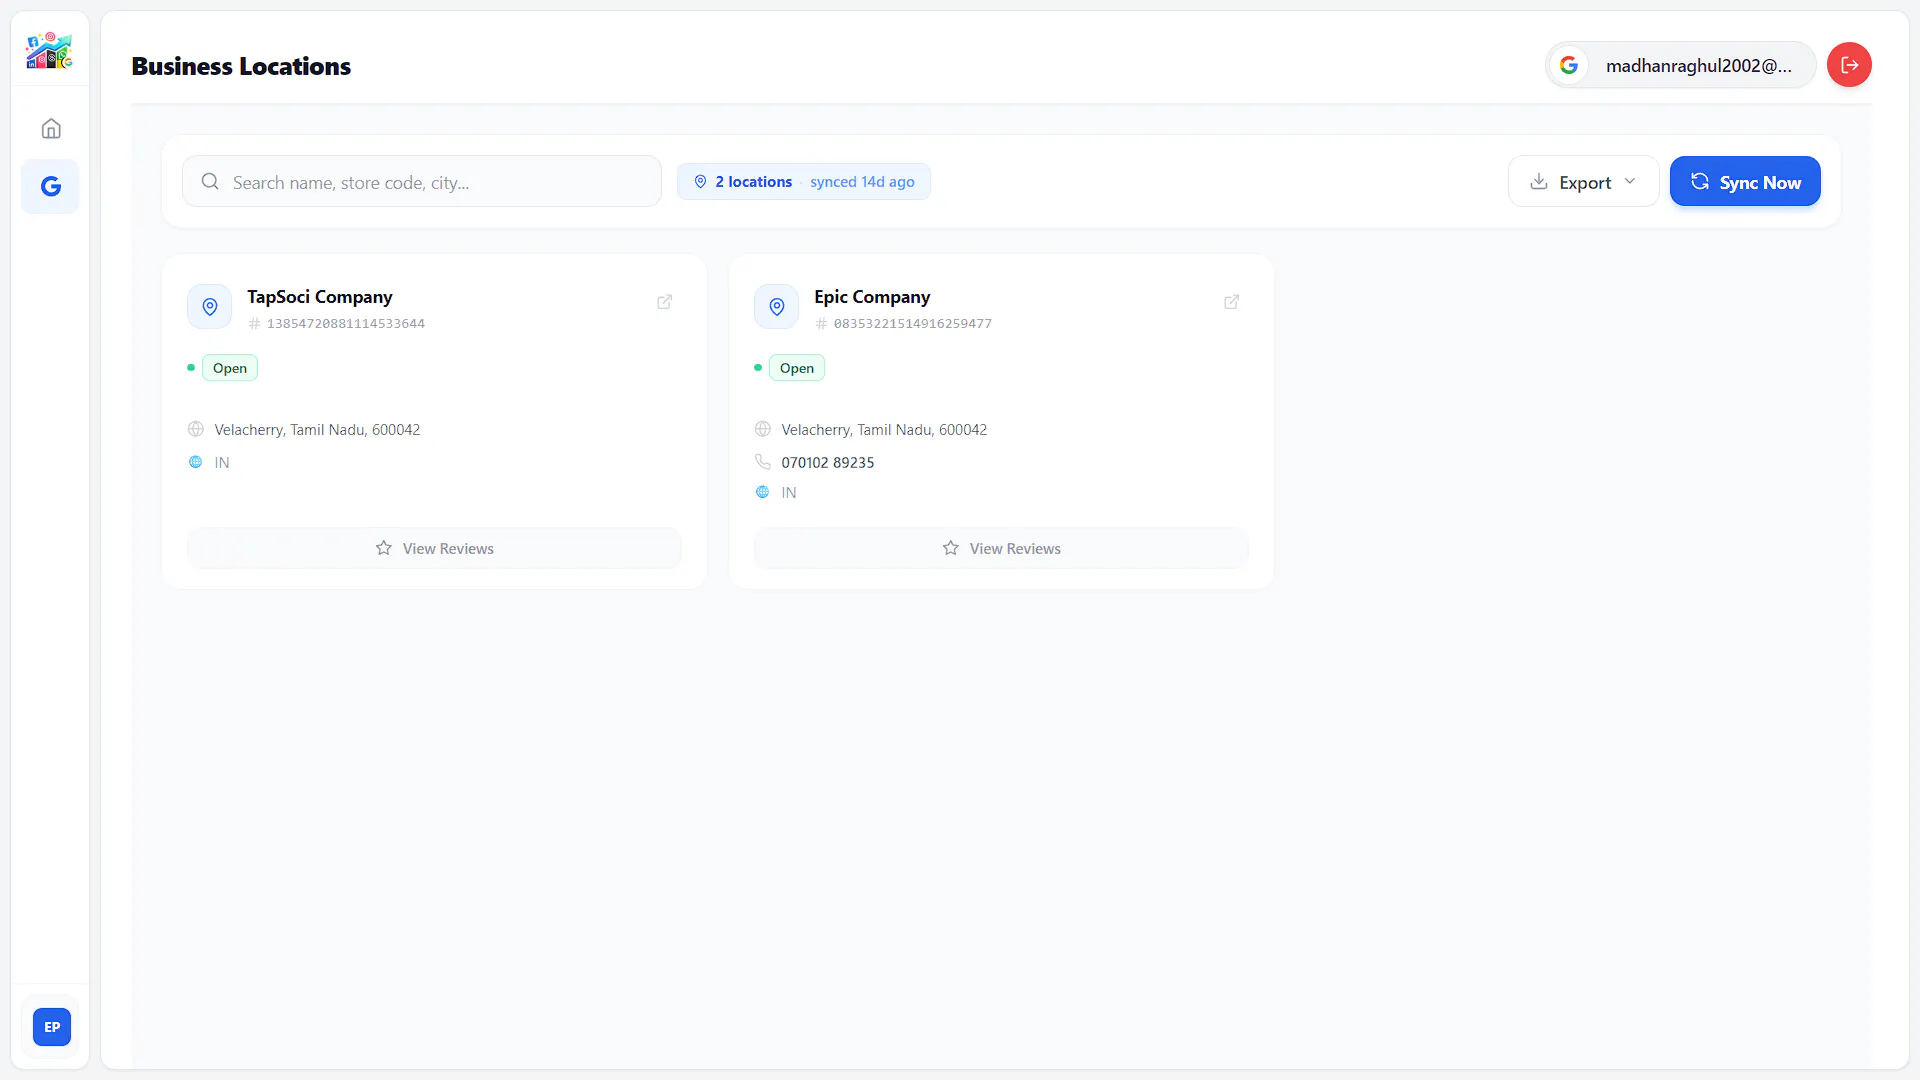This screenshot has height=1080, width=1920.
Task: View Reviews for Epic Company
Action: [1001, 548]
